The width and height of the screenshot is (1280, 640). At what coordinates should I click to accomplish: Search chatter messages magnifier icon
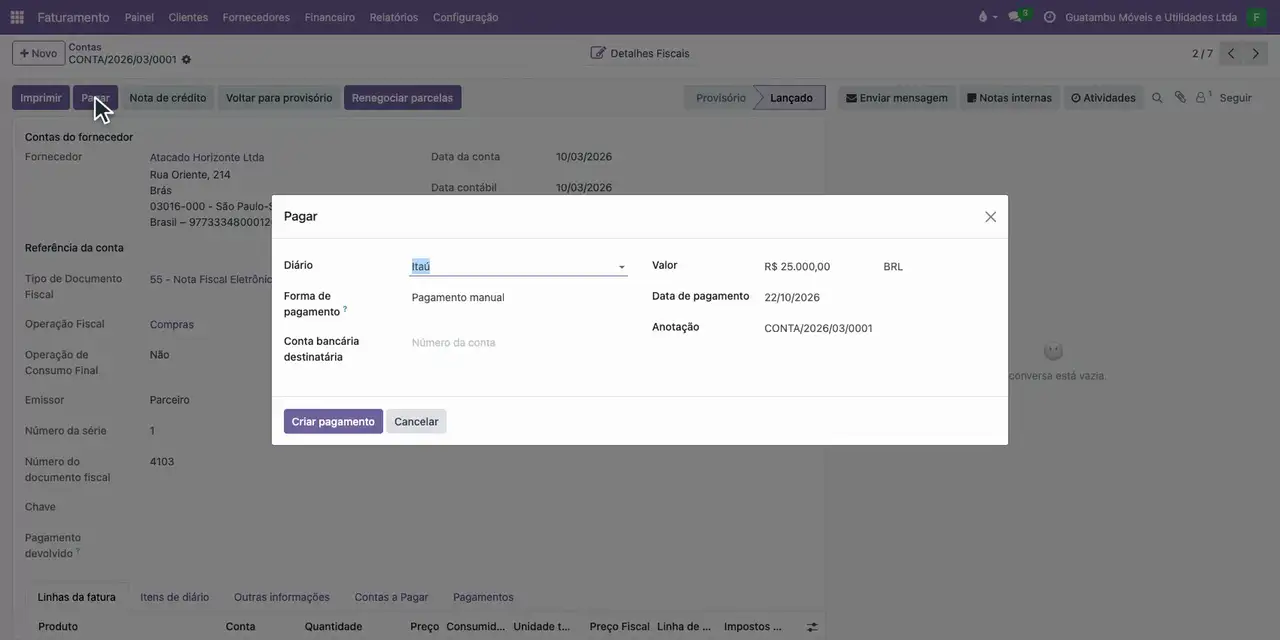pos(1157,98)
